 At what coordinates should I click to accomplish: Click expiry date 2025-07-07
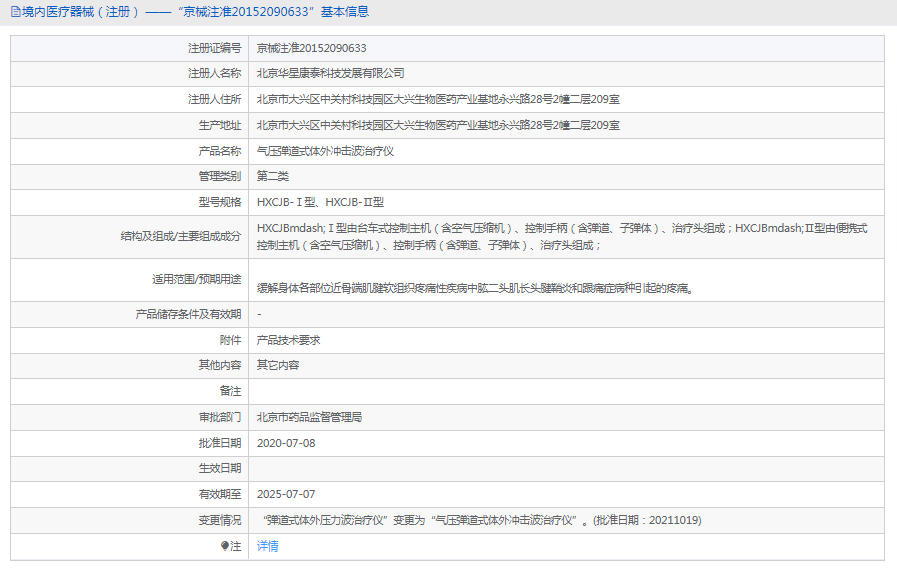286,494
